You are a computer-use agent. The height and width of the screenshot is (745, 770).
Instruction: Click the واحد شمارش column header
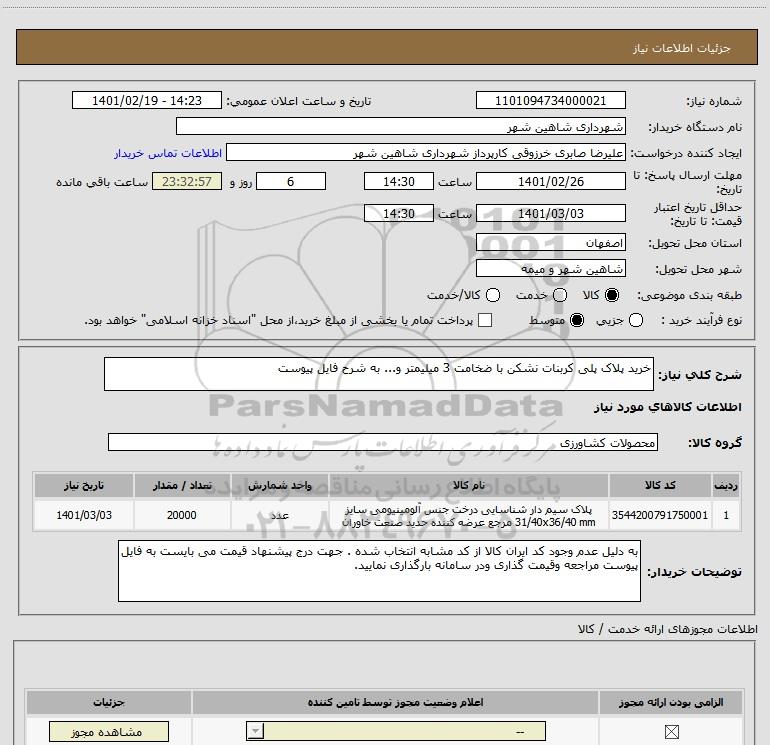(279, 486)
